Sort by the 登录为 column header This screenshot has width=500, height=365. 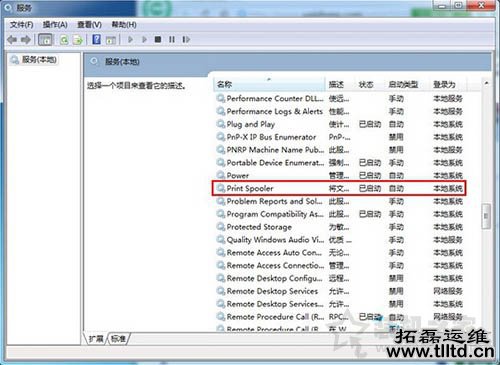448,84
